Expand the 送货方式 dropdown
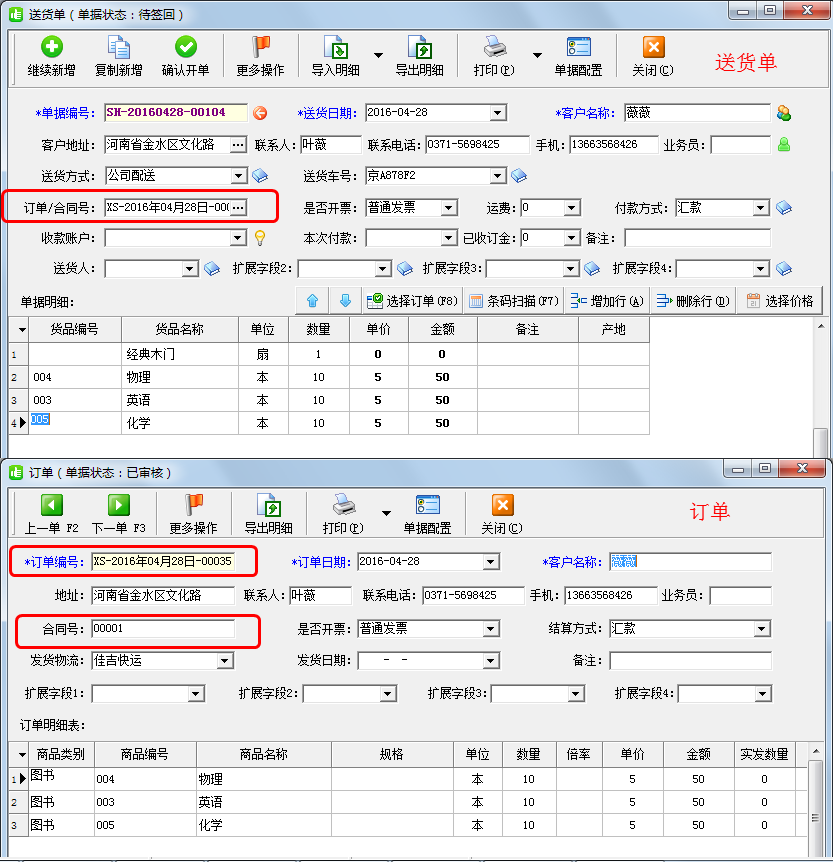Viewport: 833px width, 862px height. [238, 176]
